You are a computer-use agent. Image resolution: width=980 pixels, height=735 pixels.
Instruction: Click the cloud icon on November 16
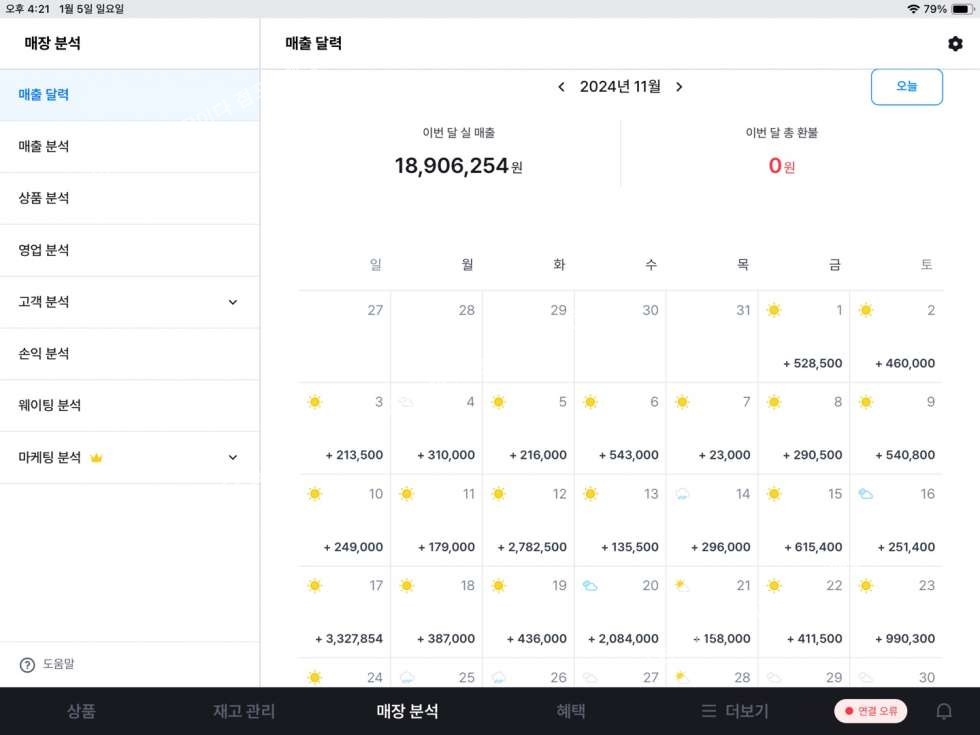866,494
